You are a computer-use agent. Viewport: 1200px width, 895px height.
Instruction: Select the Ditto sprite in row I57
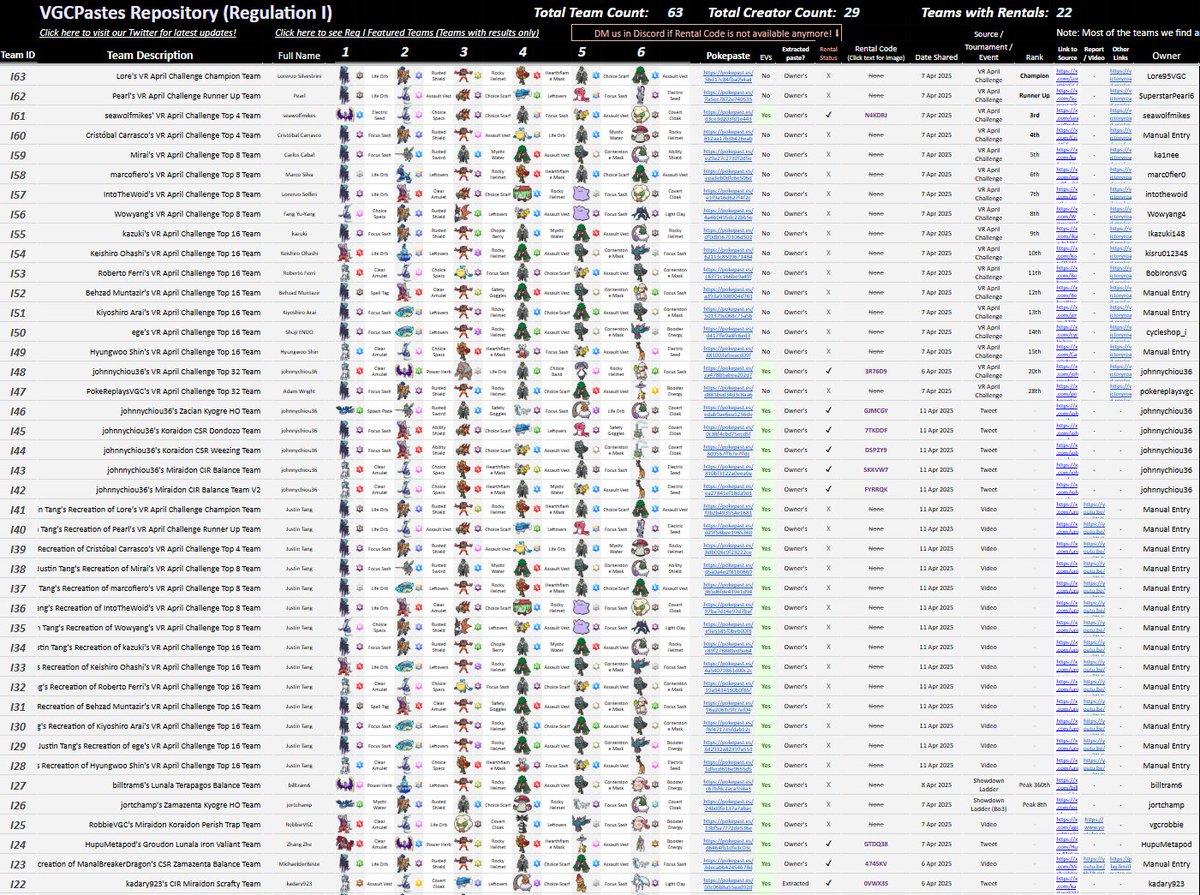click(581, 194)
